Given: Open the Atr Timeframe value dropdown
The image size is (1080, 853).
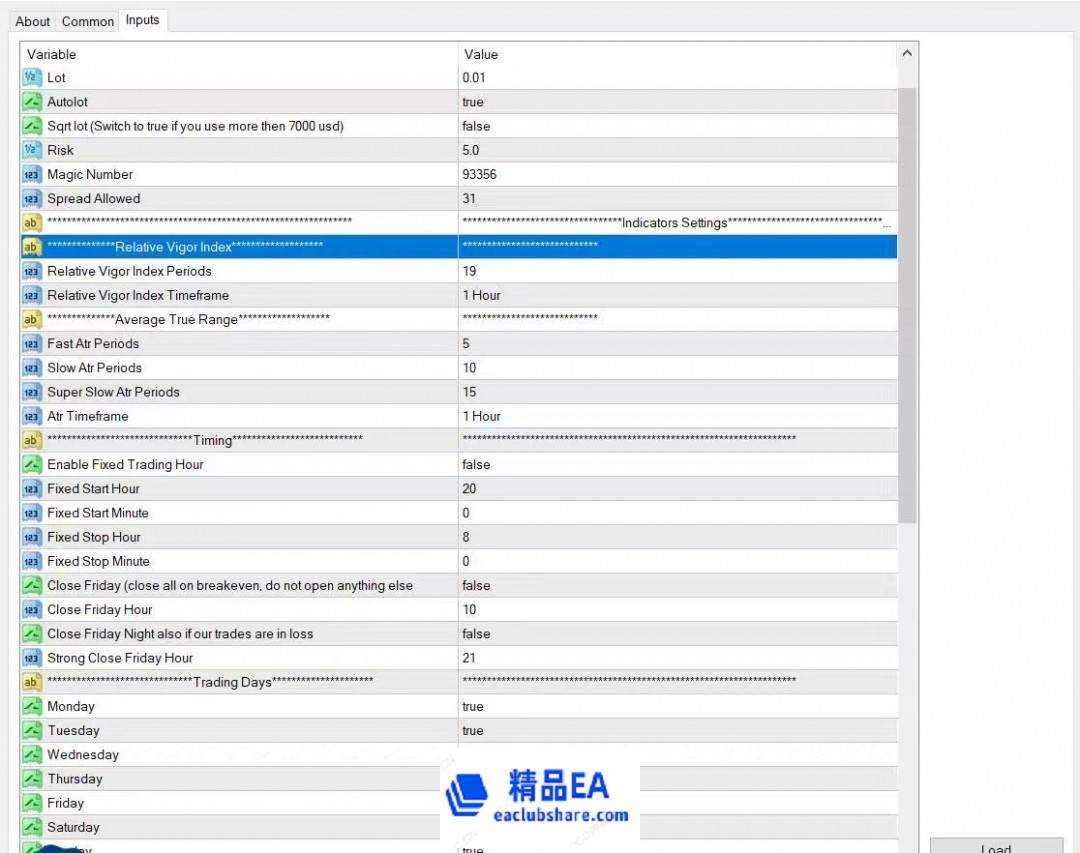Looking at the screenshot, I should pyautogui.click(x=677, y=416).
